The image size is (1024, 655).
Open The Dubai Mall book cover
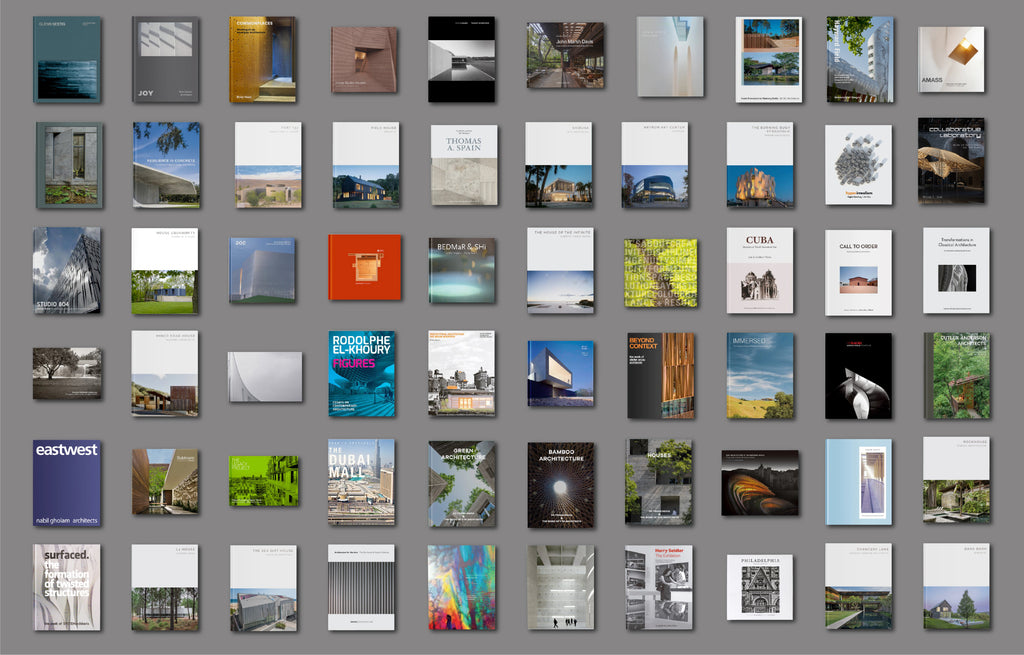tap(361, 482)
